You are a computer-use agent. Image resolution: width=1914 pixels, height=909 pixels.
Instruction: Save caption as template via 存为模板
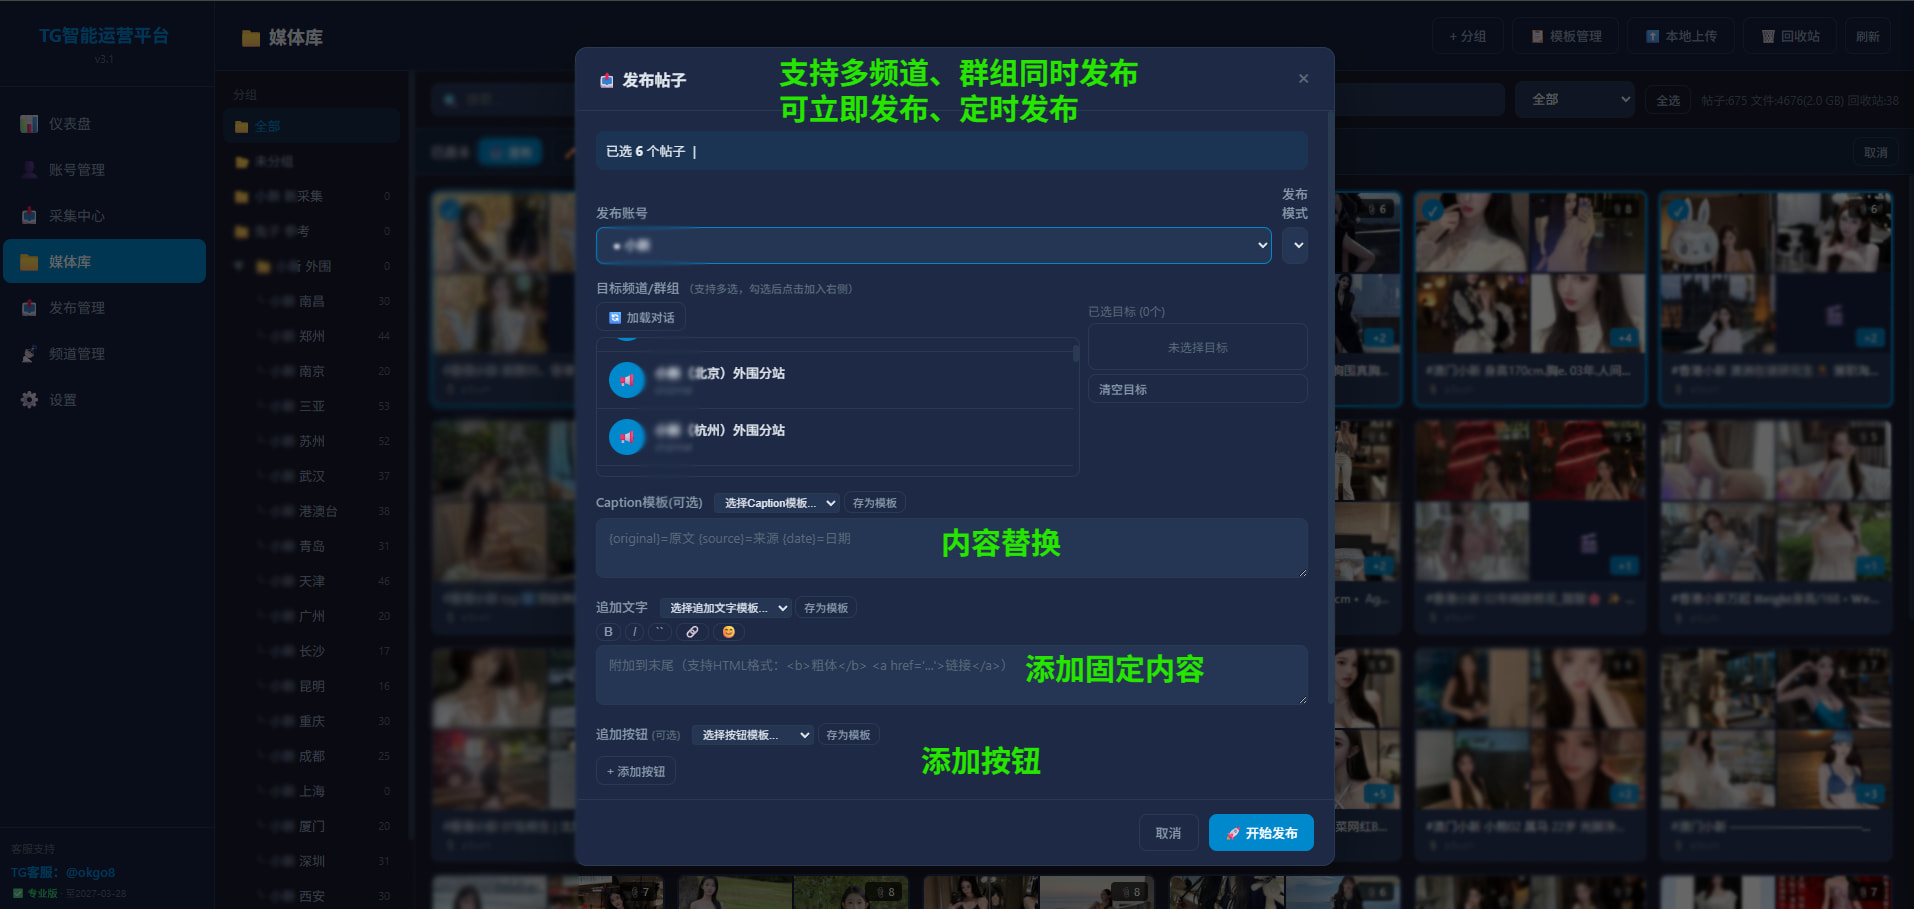tap(874, 503)
